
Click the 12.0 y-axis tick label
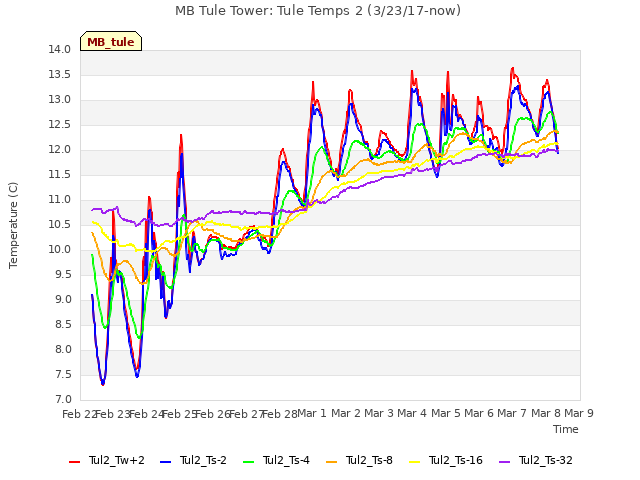[x=60, y=150]
